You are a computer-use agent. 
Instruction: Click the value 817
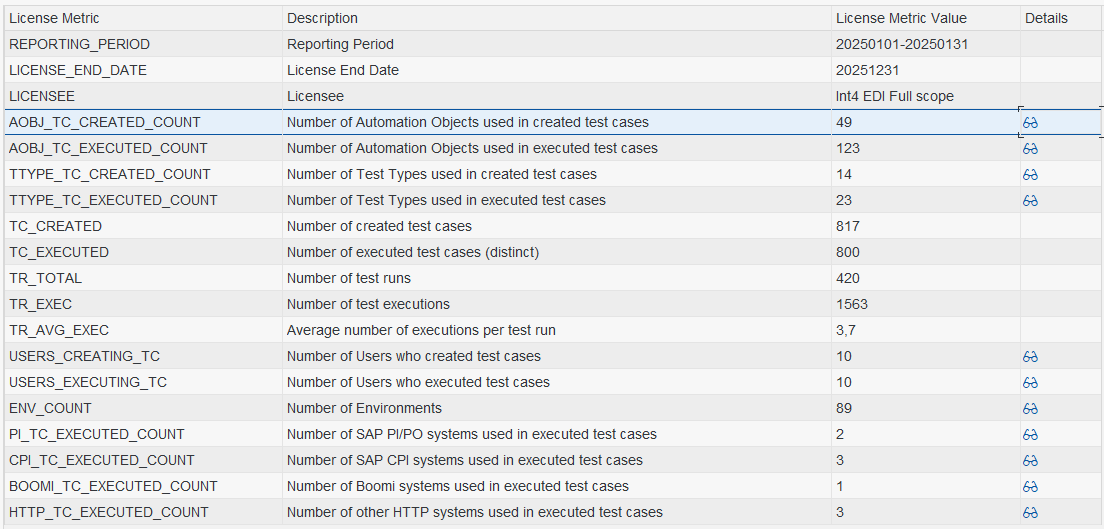(848, 227)
